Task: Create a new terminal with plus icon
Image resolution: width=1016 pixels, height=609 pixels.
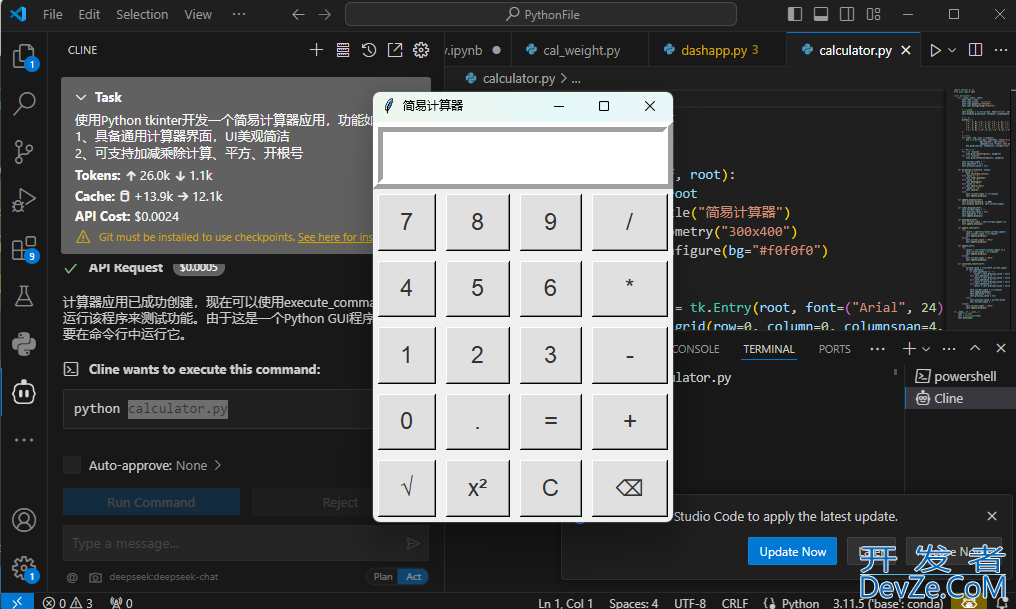Action: [x=909, y=349]
